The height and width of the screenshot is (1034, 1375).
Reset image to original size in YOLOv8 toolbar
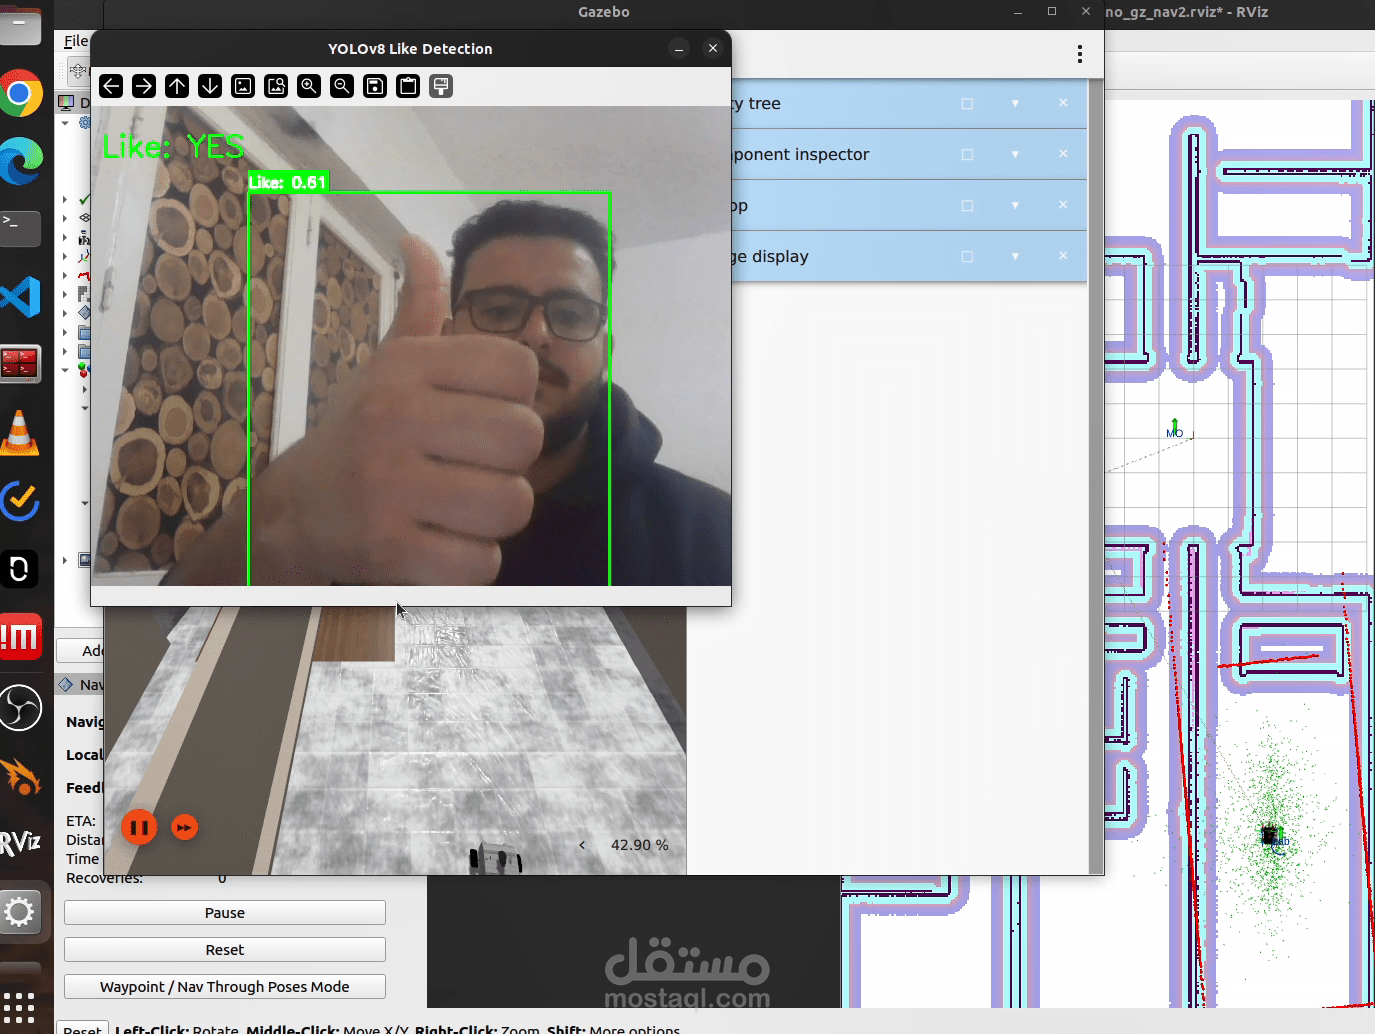(243, 86)
